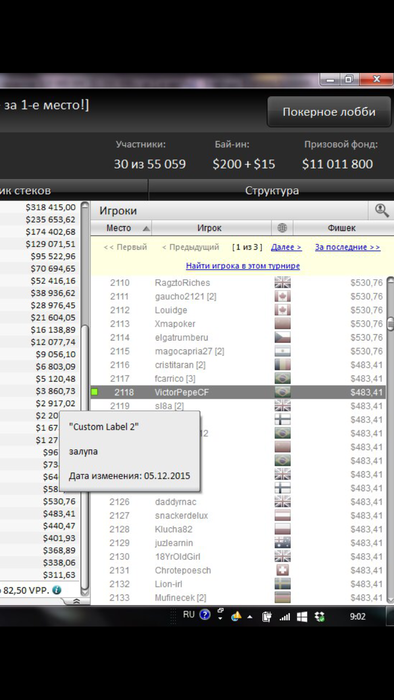Image resolution: width=394 pixels, height=700 pixels.
Task: Select player daddymac
Action: pyautogui.click(x=238, y=502)
